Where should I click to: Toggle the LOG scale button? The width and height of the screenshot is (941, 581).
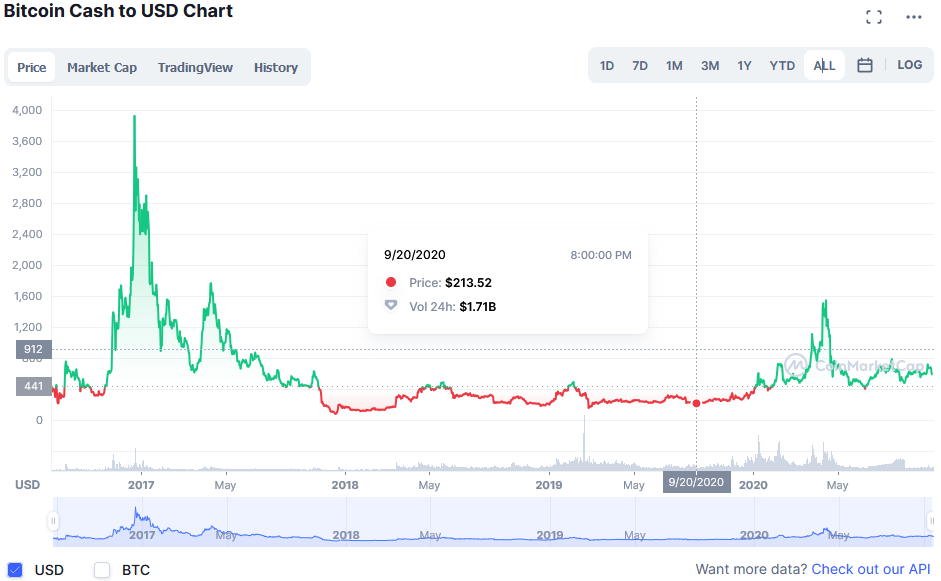click(x=910, y=65)
